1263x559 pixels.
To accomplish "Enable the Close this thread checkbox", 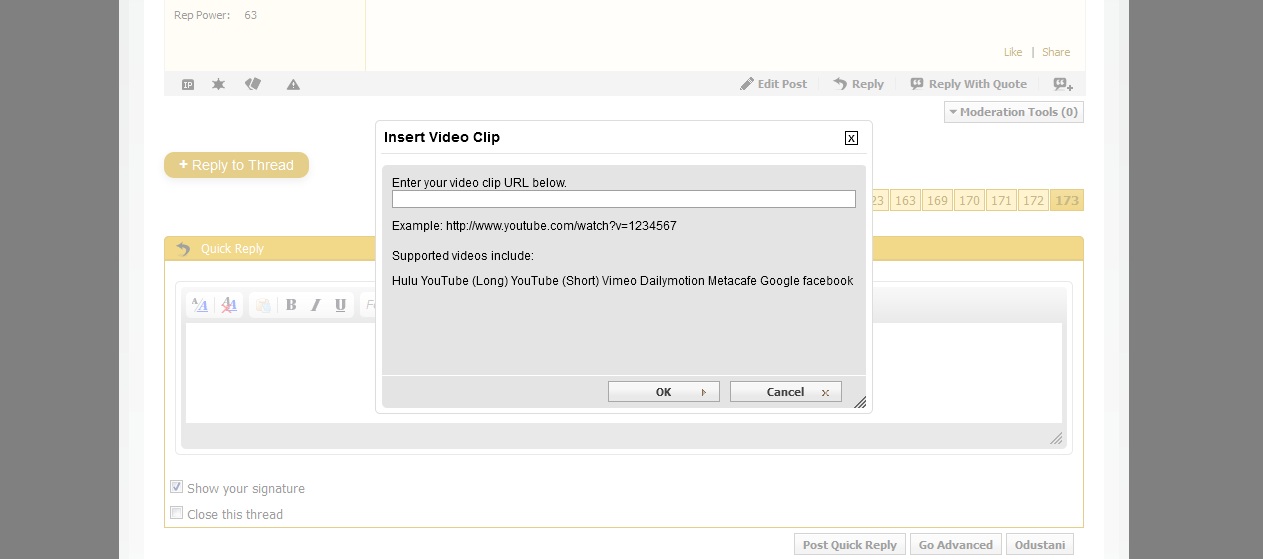I will coord(177,513).
